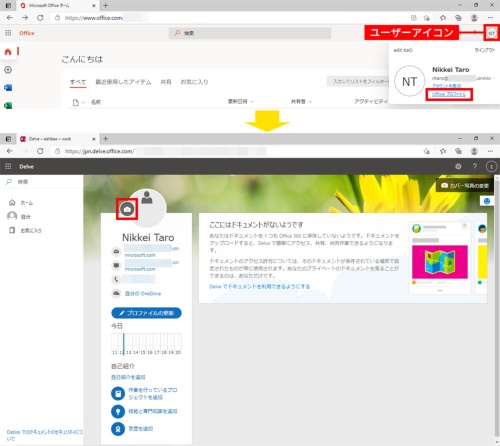The image size is (500, 446).
Task: Open 自分の OneDrive link
Action: [143, 294]
